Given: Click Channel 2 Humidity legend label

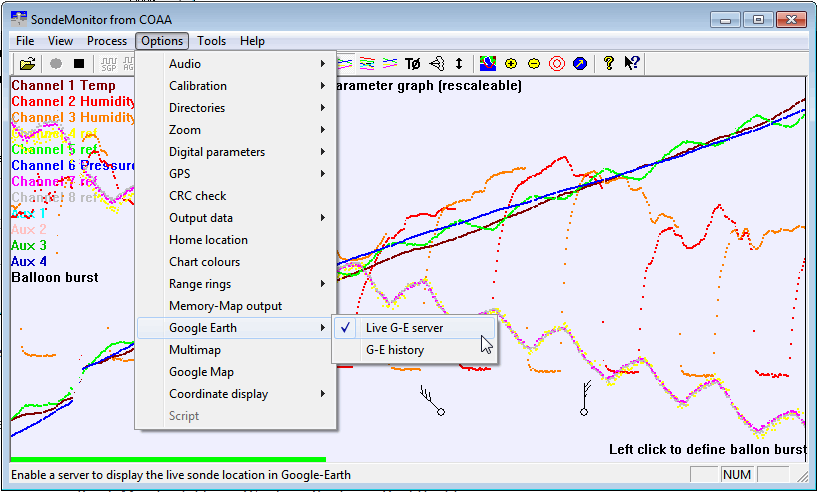Looking at the screenshot, I should [x=73, y=101].
